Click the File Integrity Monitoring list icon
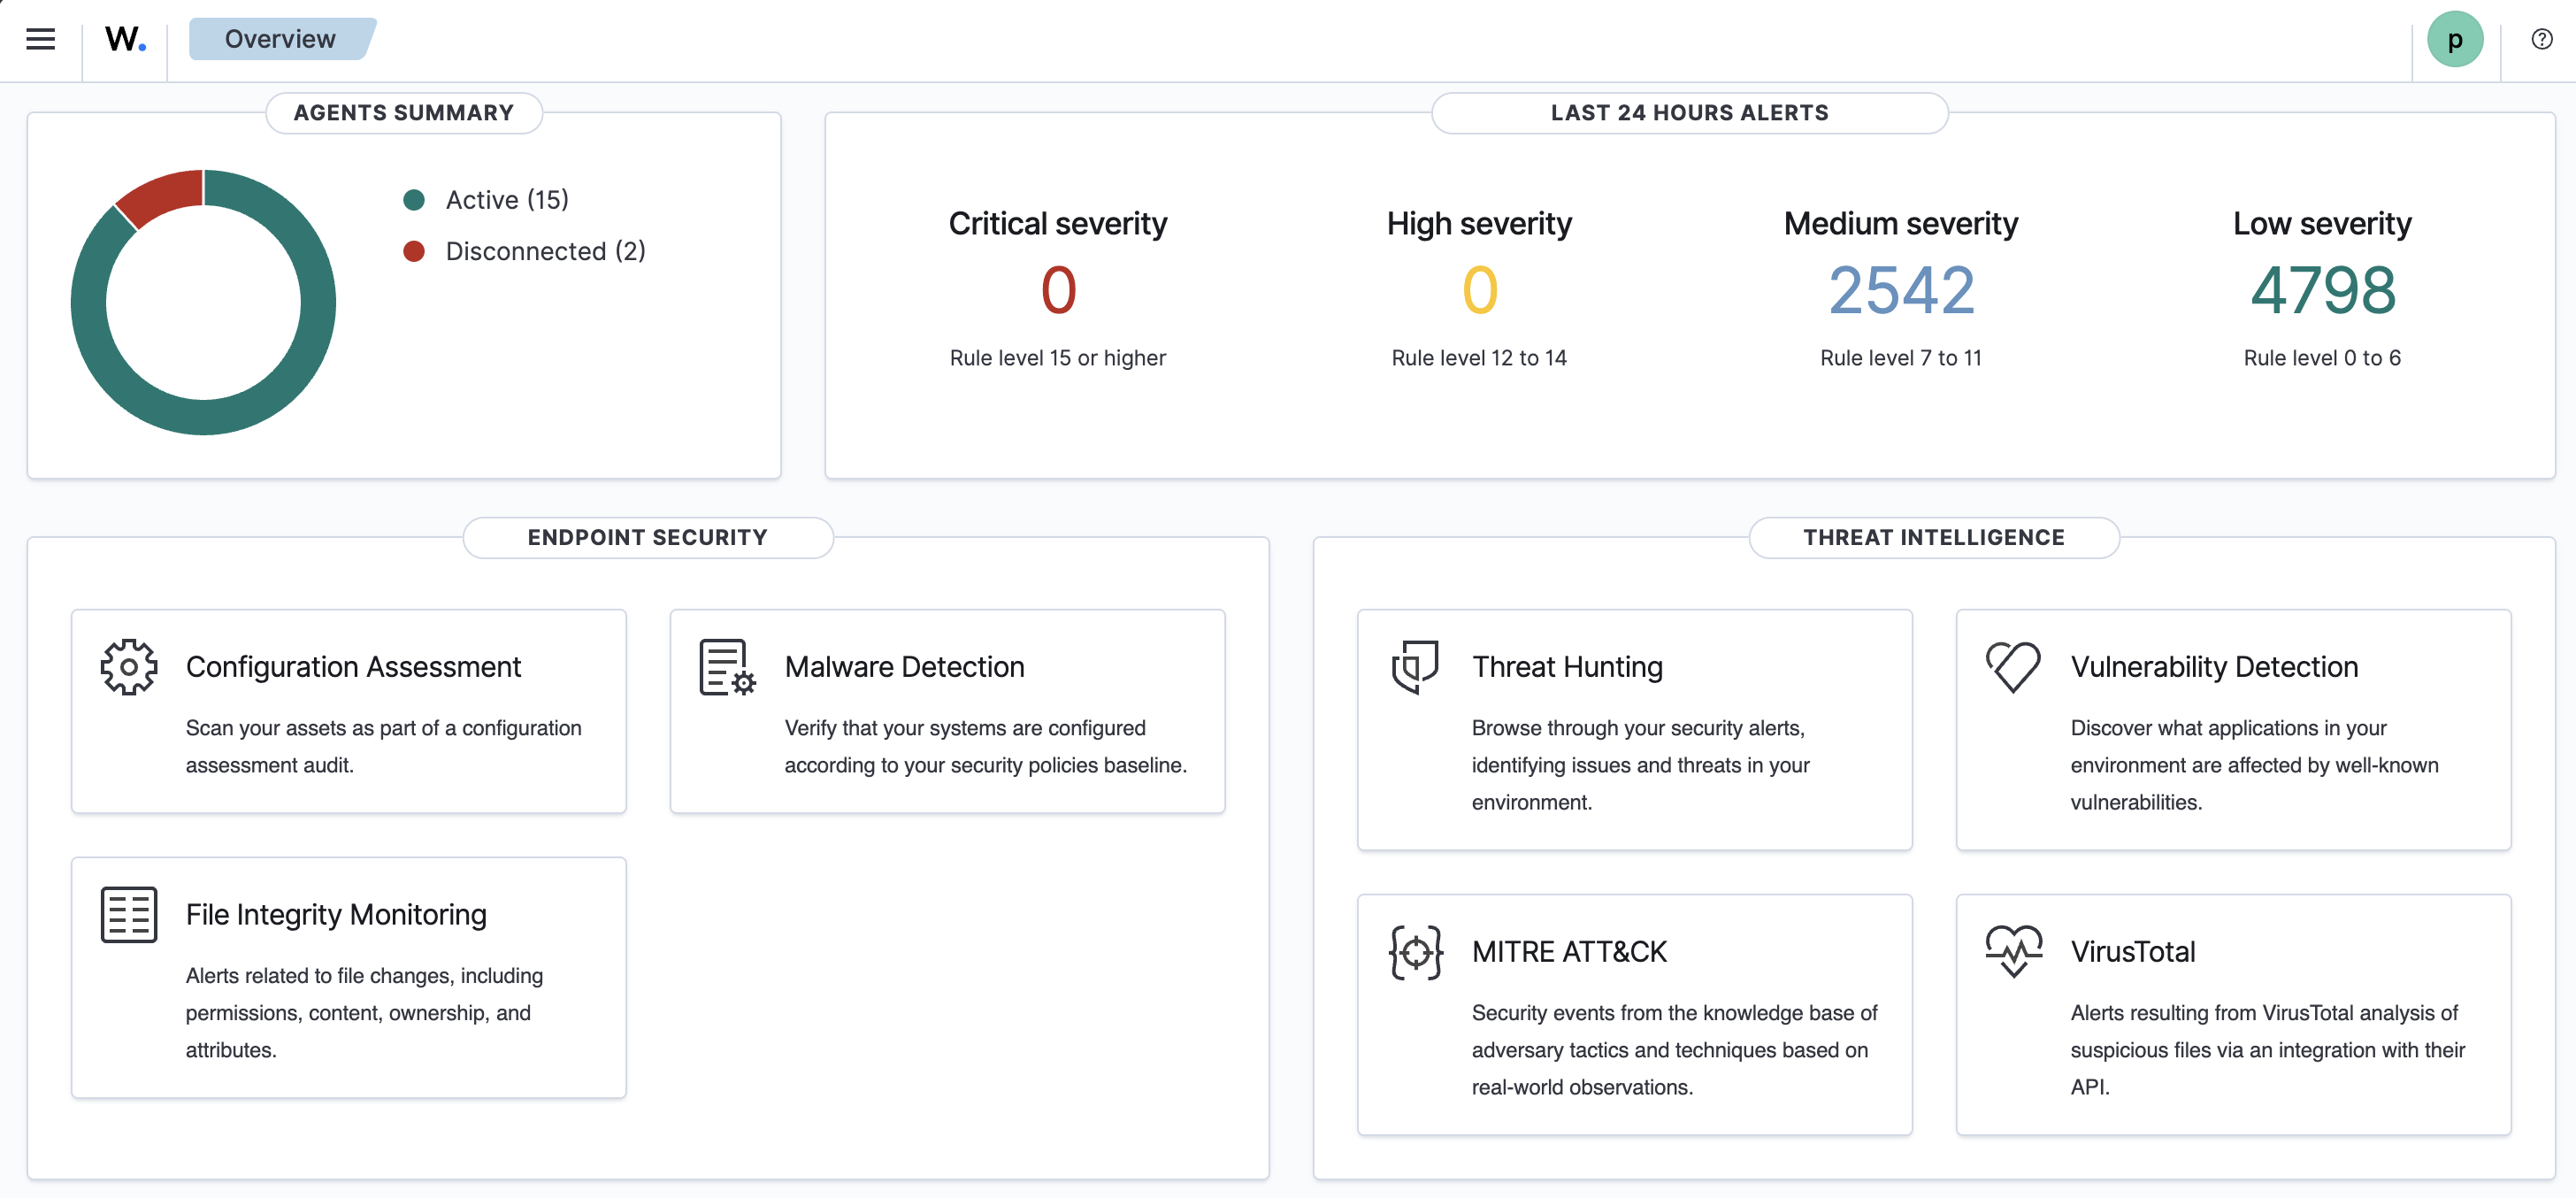Viewport: 2576px width, 1198px height. pos(129,914)
